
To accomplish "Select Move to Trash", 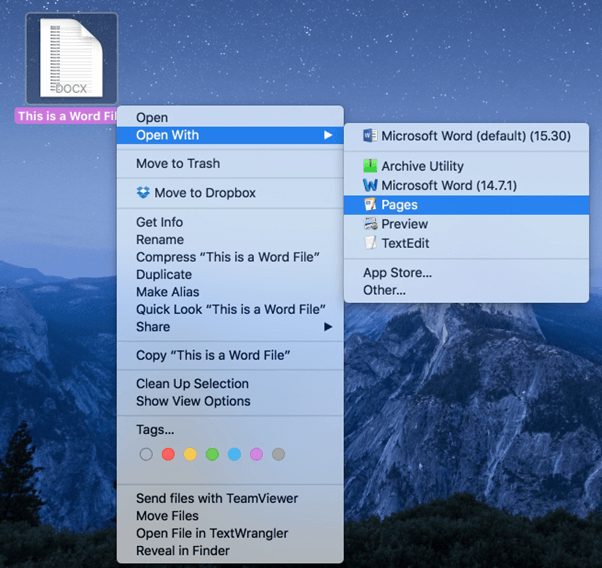I will click(x=230, y=164).
